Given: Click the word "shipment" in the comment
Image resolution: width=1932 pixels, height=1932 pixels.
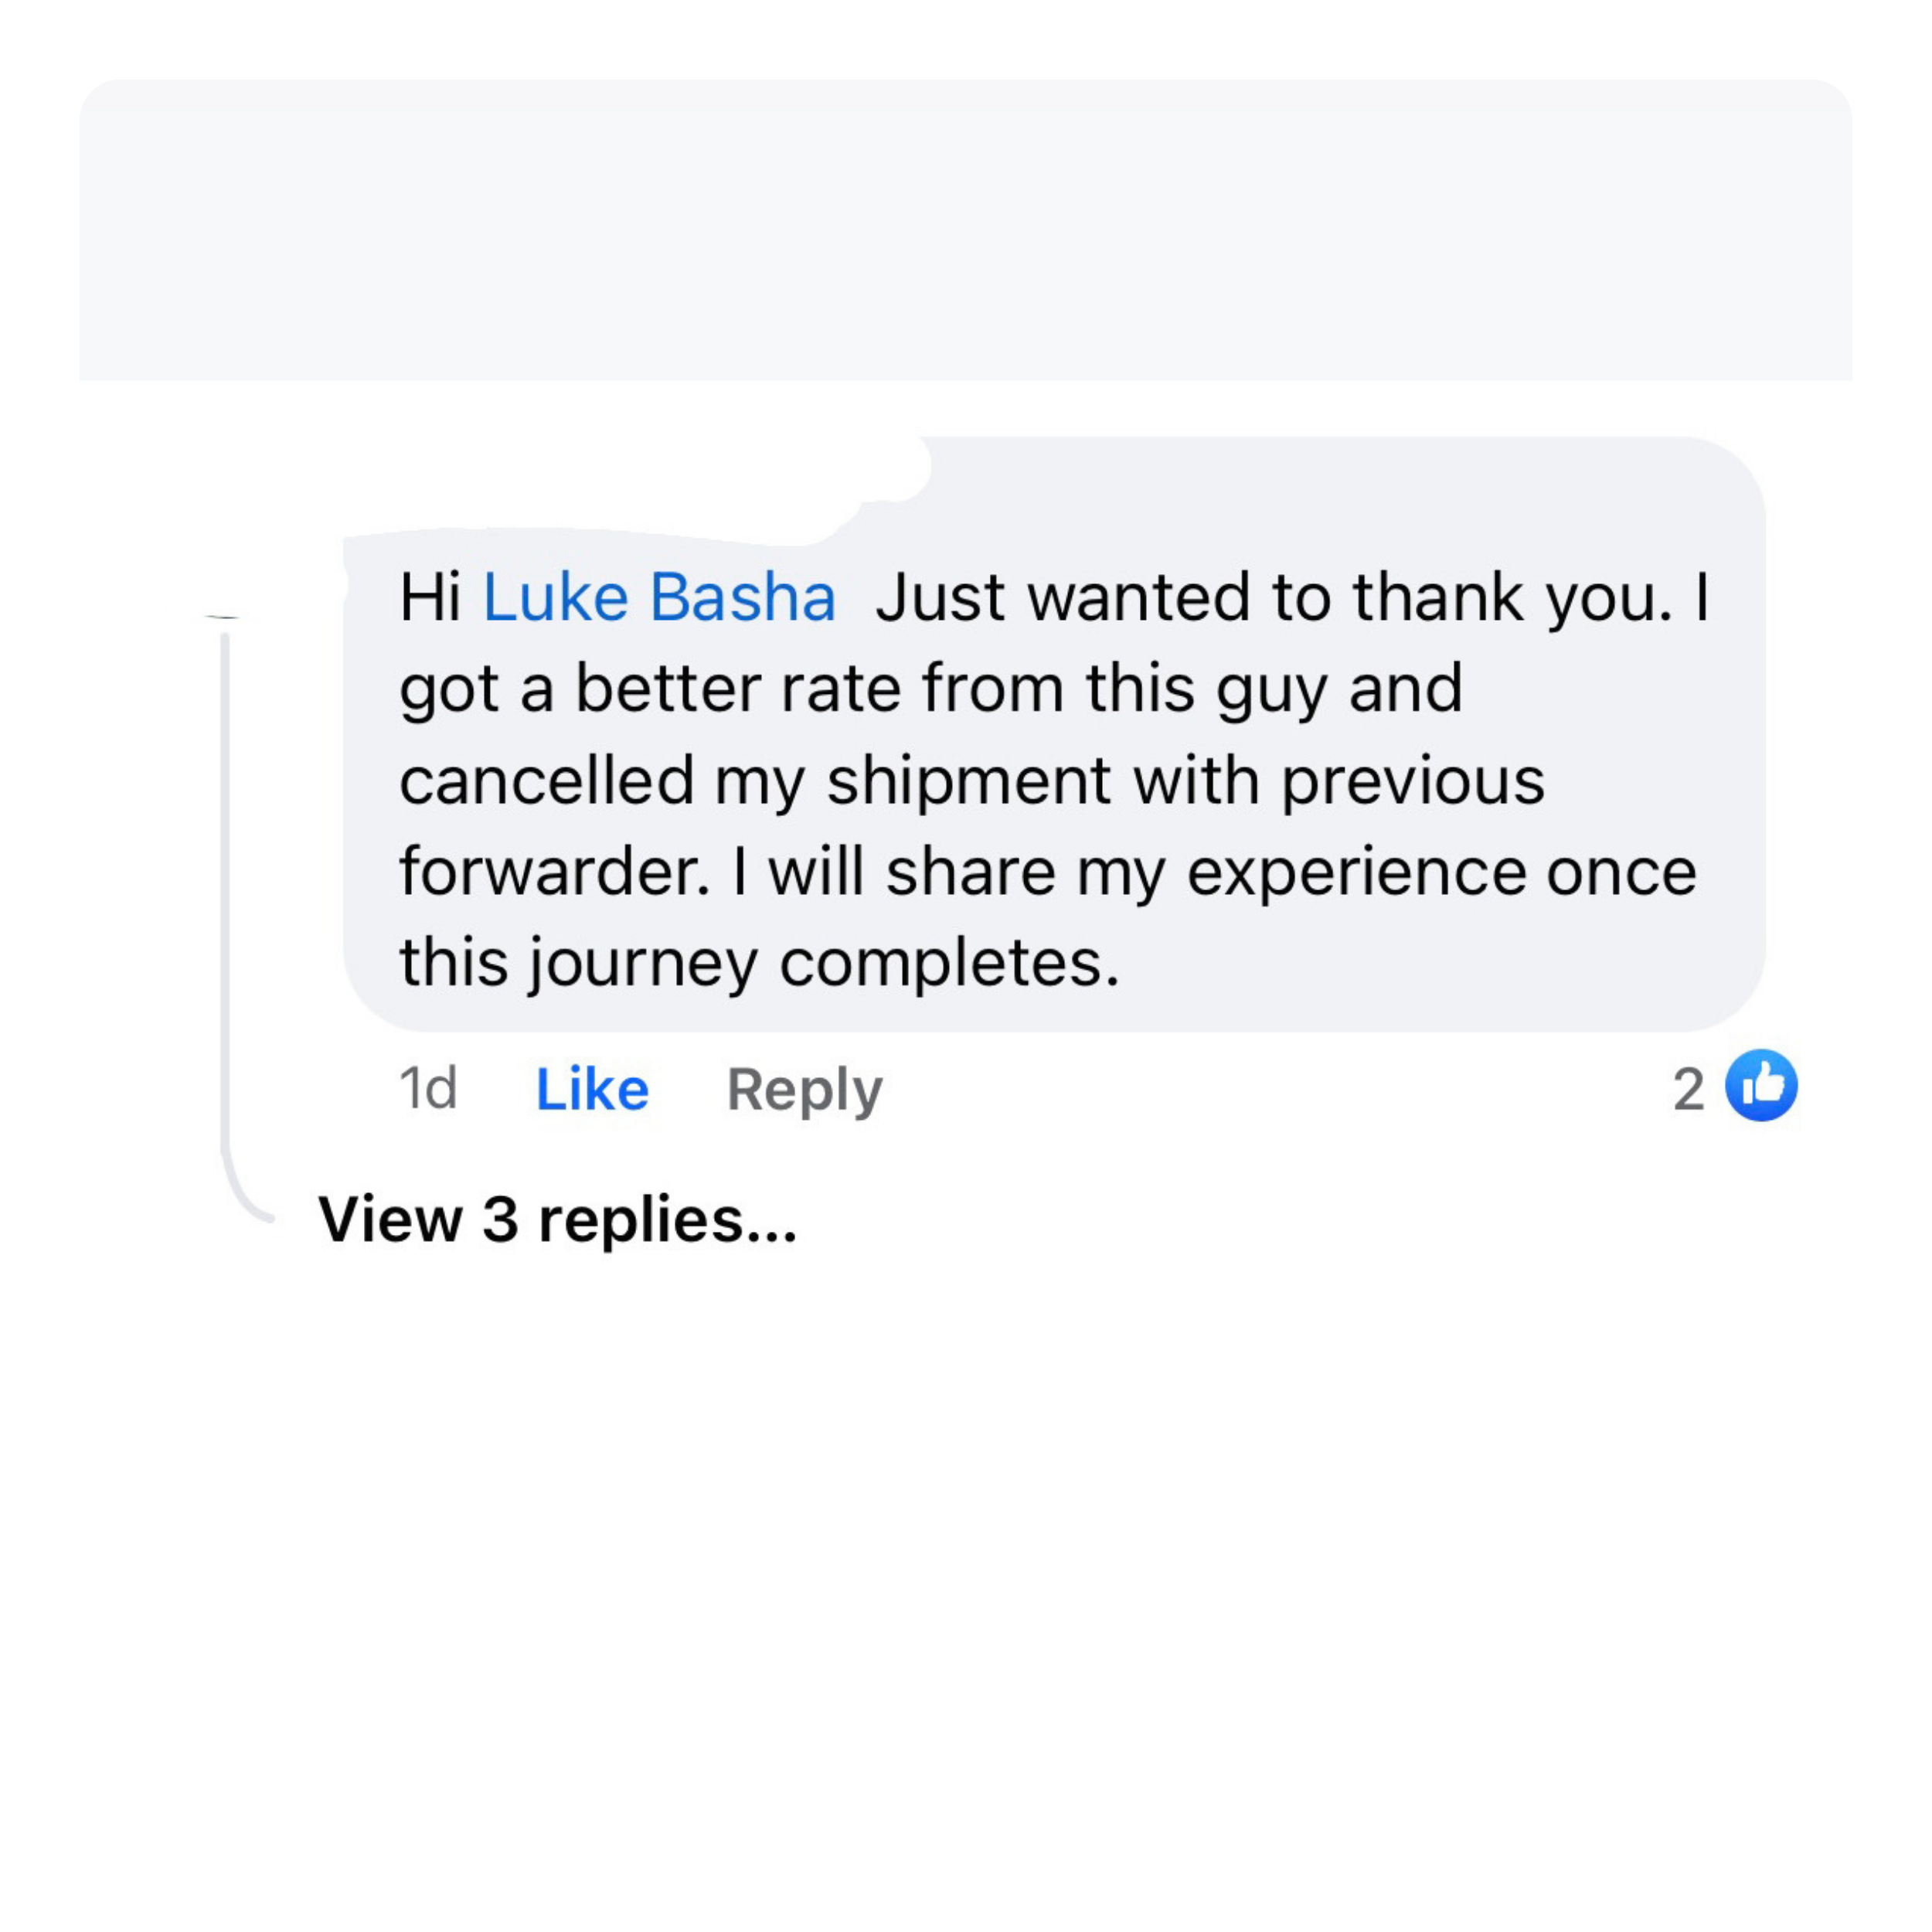Looking at the screenshot, I should click(x=968, y=781).
